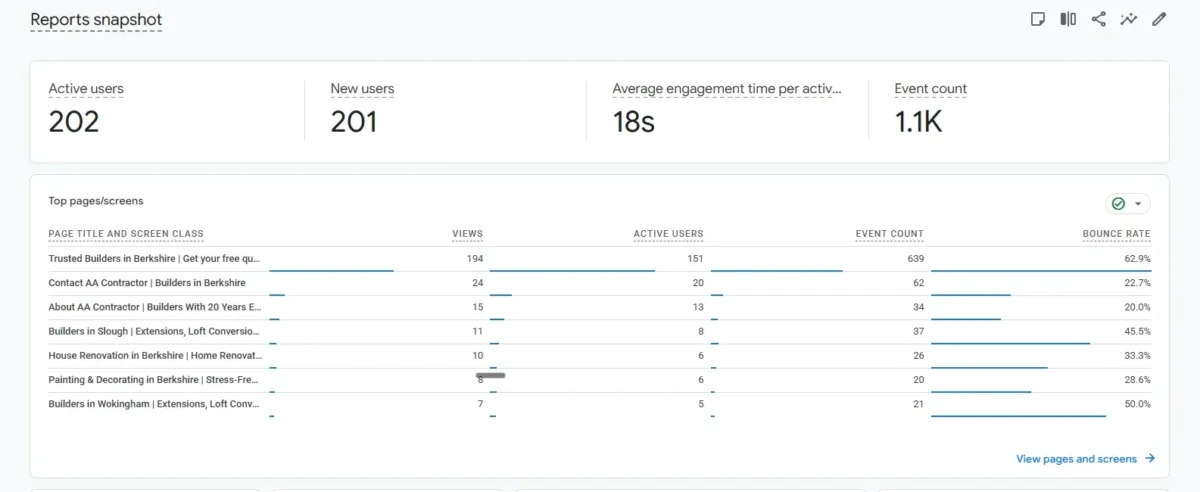Click House Renovation in Berkshire row
Screen dimensions: 1200x492
click(x=599, y=355)
